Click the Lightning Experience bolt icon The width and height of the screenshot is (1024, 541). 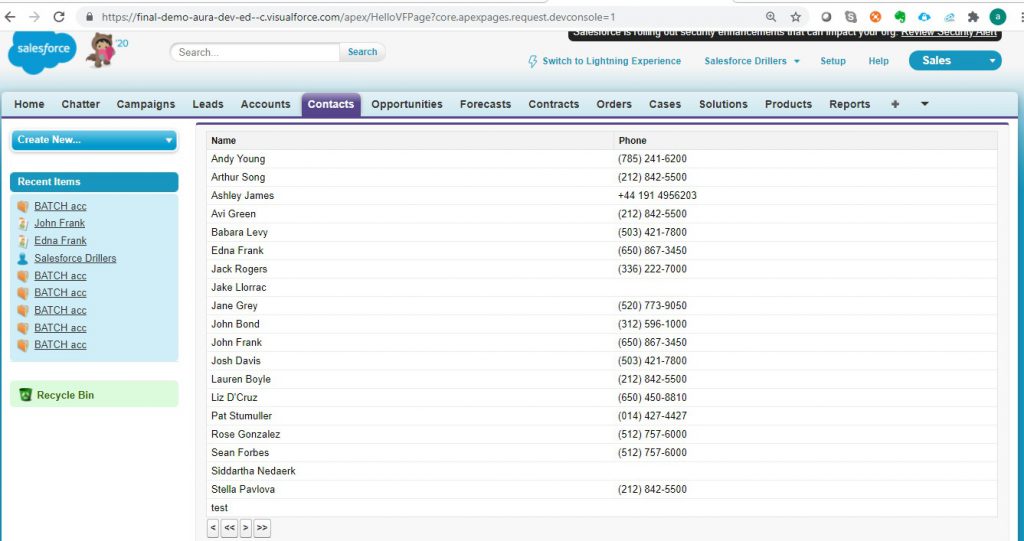pos(532,61)
